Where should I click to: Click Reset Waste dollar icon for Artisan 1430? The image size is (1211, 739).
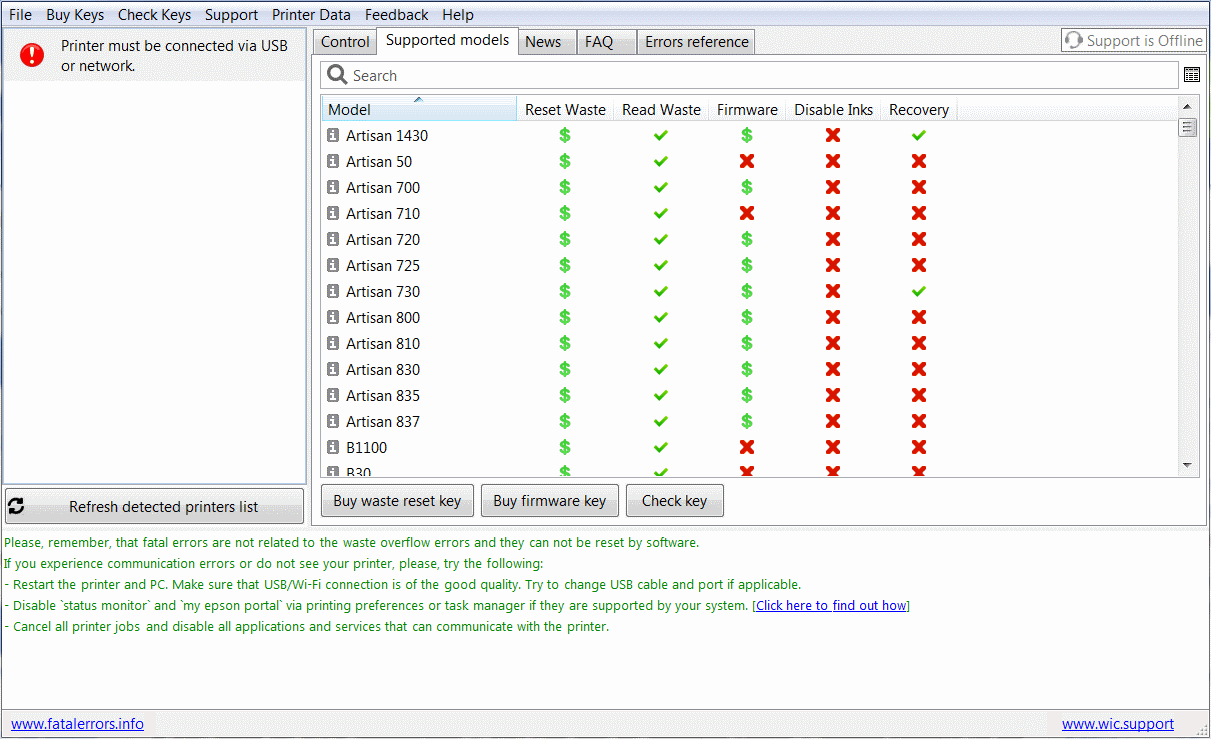coord(565,135)
